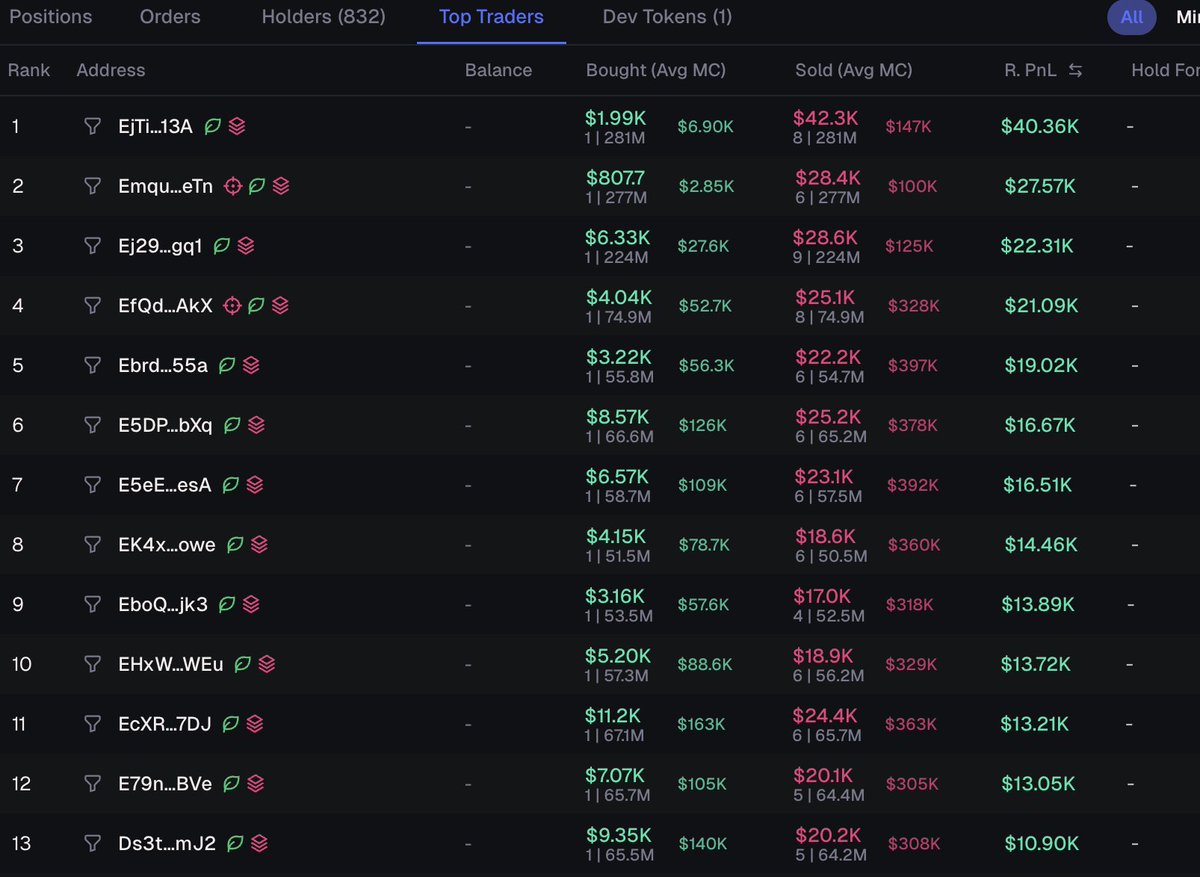Filter by address Ebrd...55a funnel icon
The width and height of the screenshot is (1200, 877).
pos(93,365)
